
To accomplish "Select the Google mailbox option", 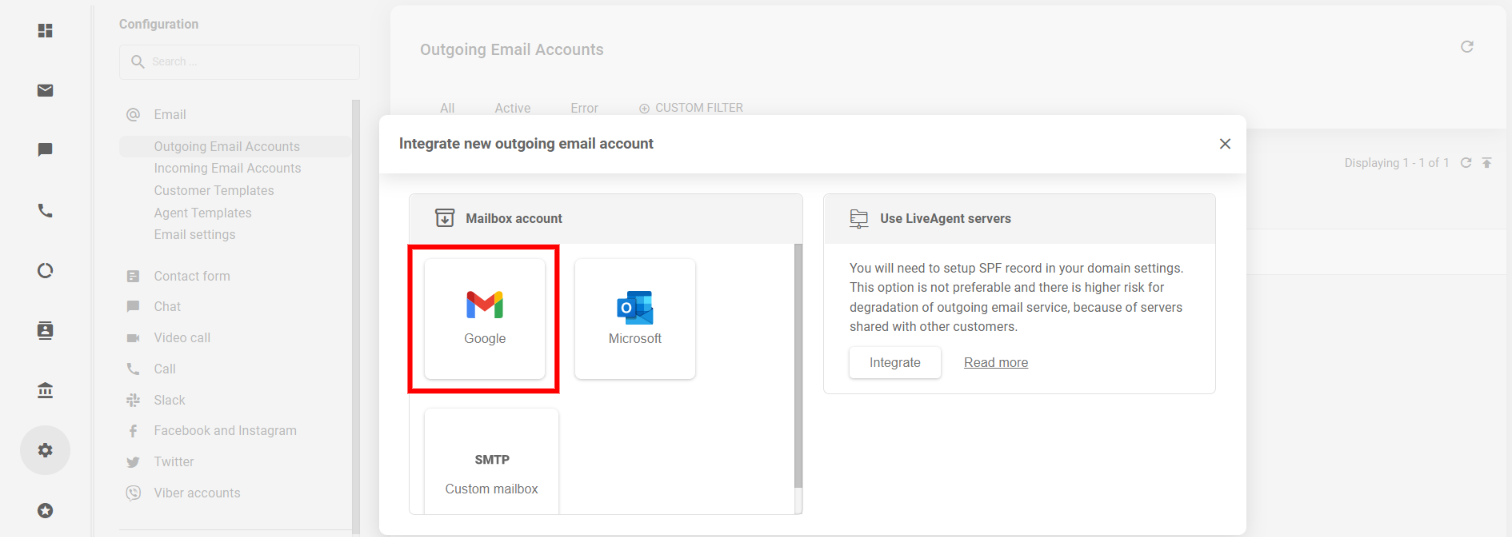I will tap(485, 319).
